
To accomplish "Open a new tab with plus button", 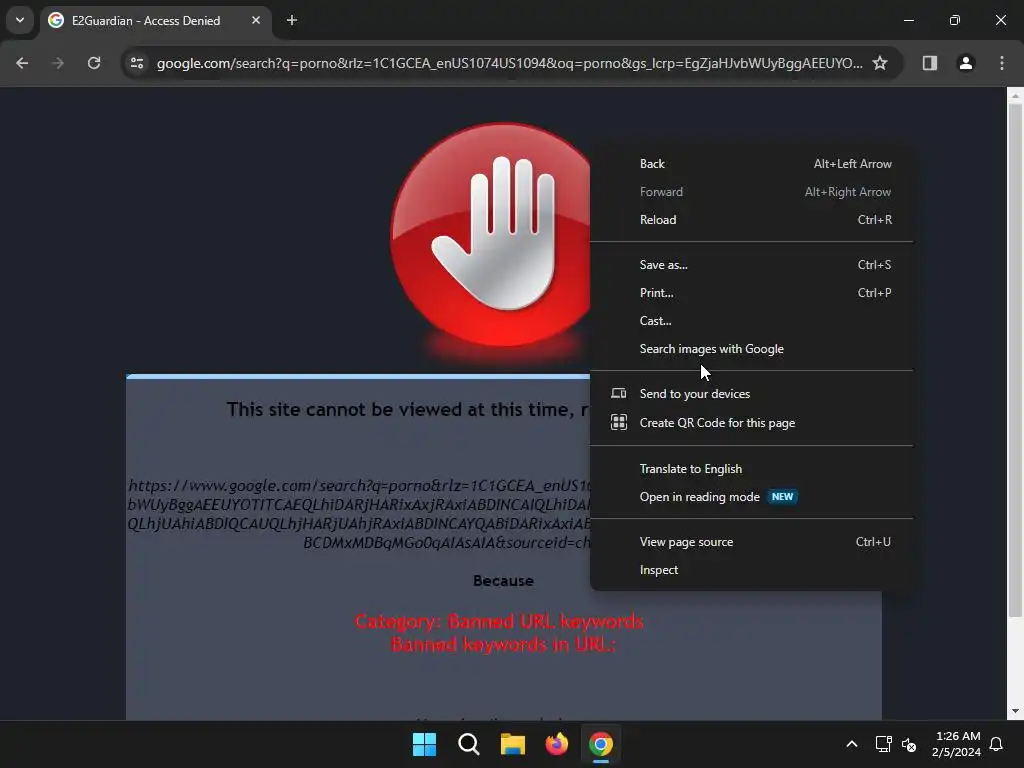I will [x=292, y=20].
